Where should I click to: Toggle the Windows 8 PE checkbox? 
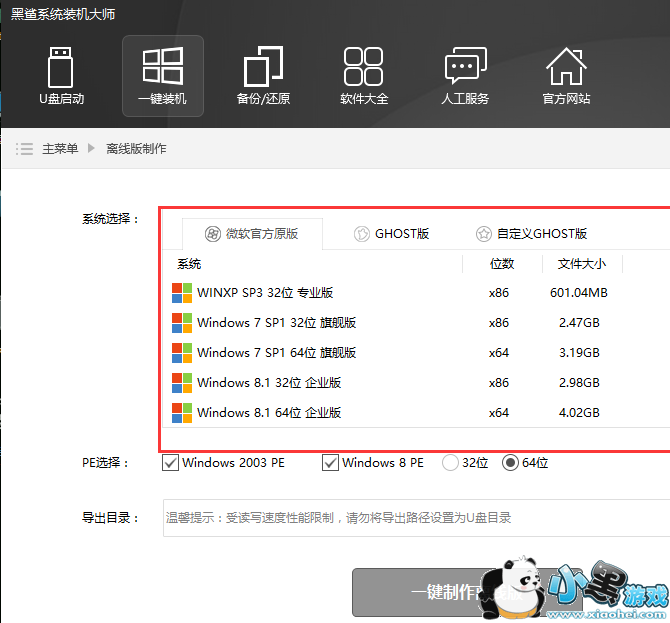(x=330, y=463)
